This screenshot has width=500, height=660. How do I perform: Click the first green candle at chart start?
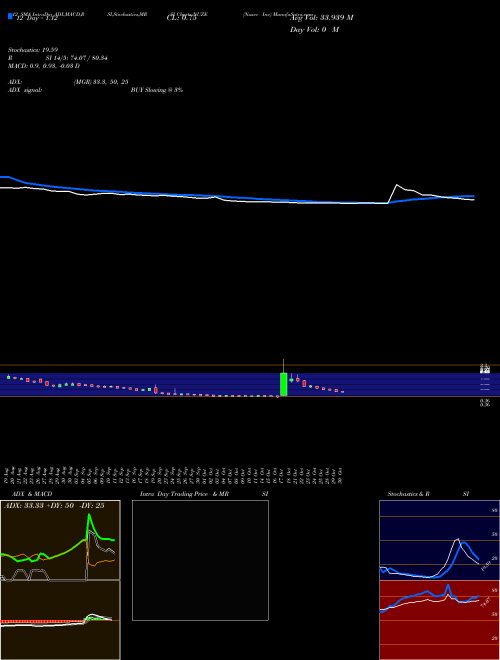point(8,377)
